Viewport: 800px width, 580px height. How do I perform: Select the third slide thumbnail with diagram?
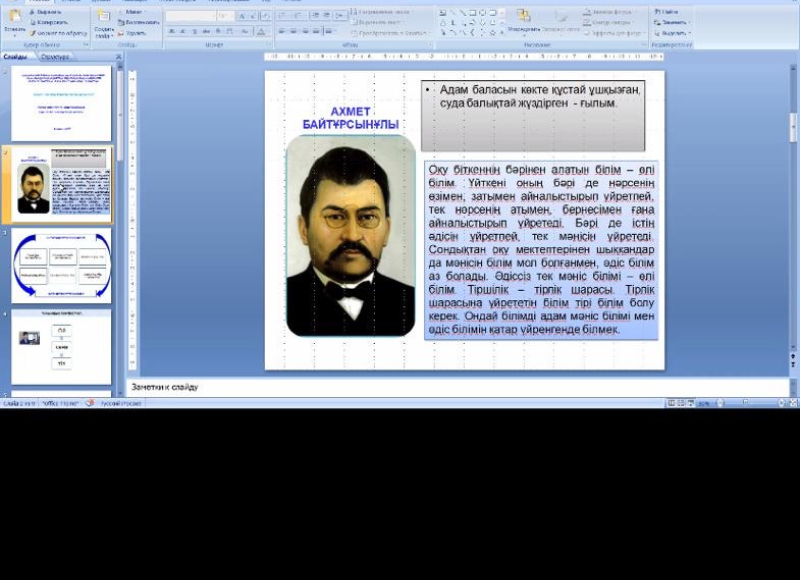coord(61,264)
